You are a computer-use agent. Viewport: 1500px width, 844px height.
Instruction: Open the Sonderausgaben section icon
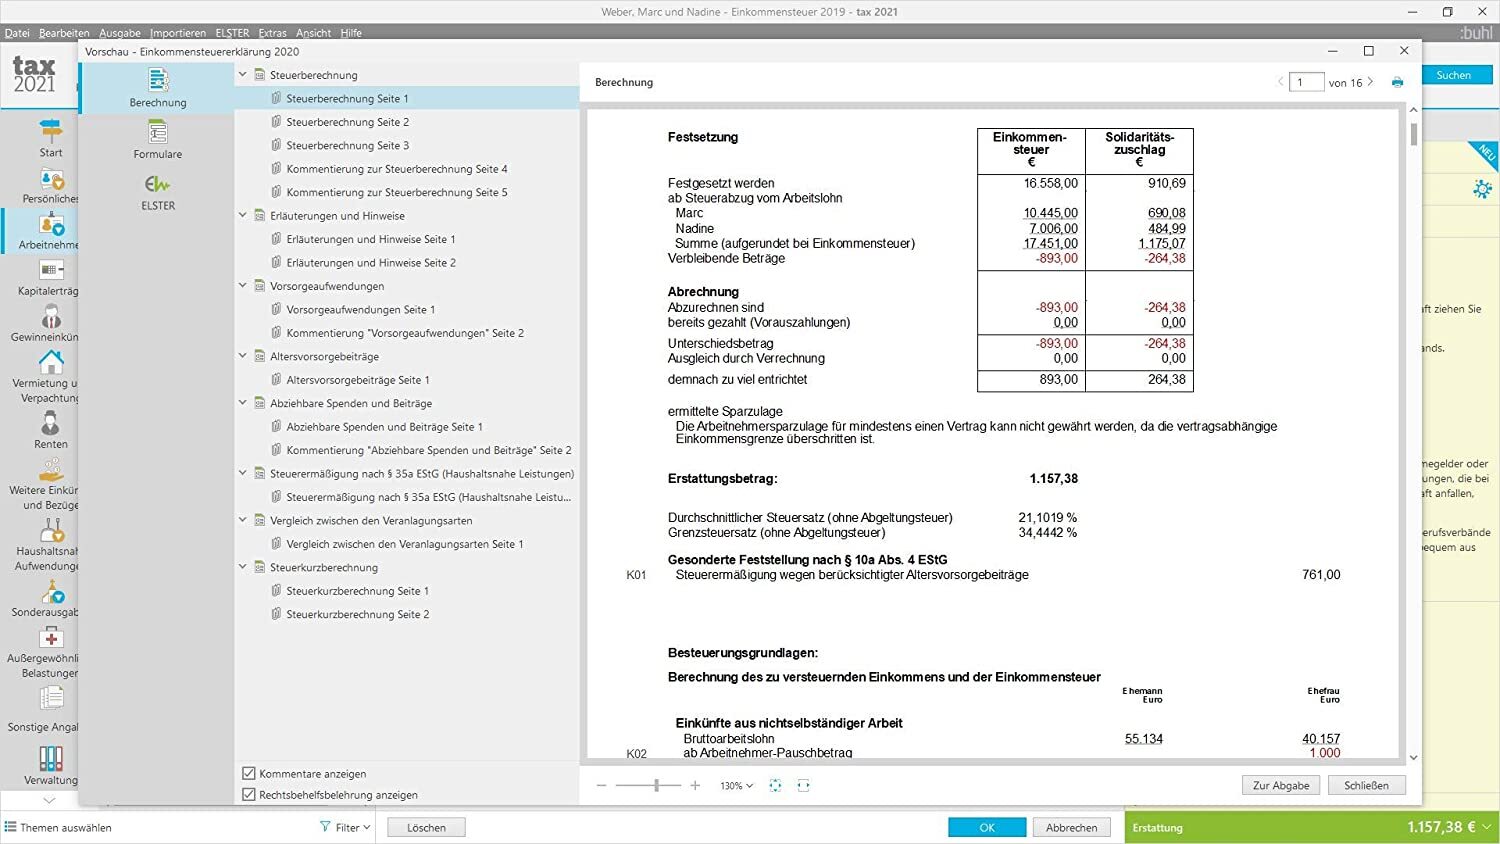point(51,591)
